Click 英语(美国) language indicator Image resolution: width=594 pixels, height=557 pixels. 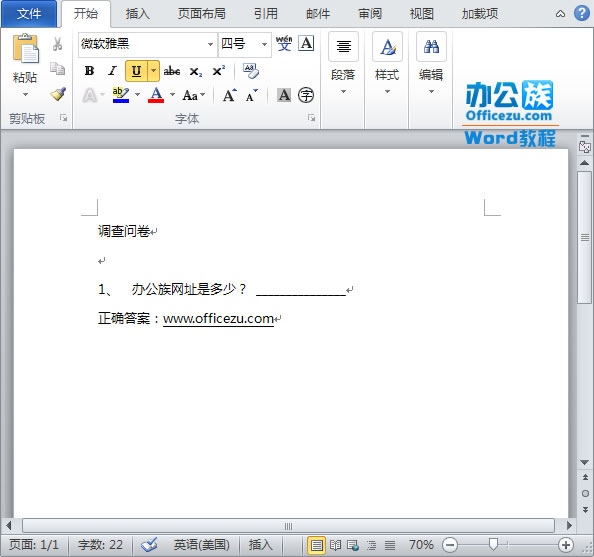[202, 545]
